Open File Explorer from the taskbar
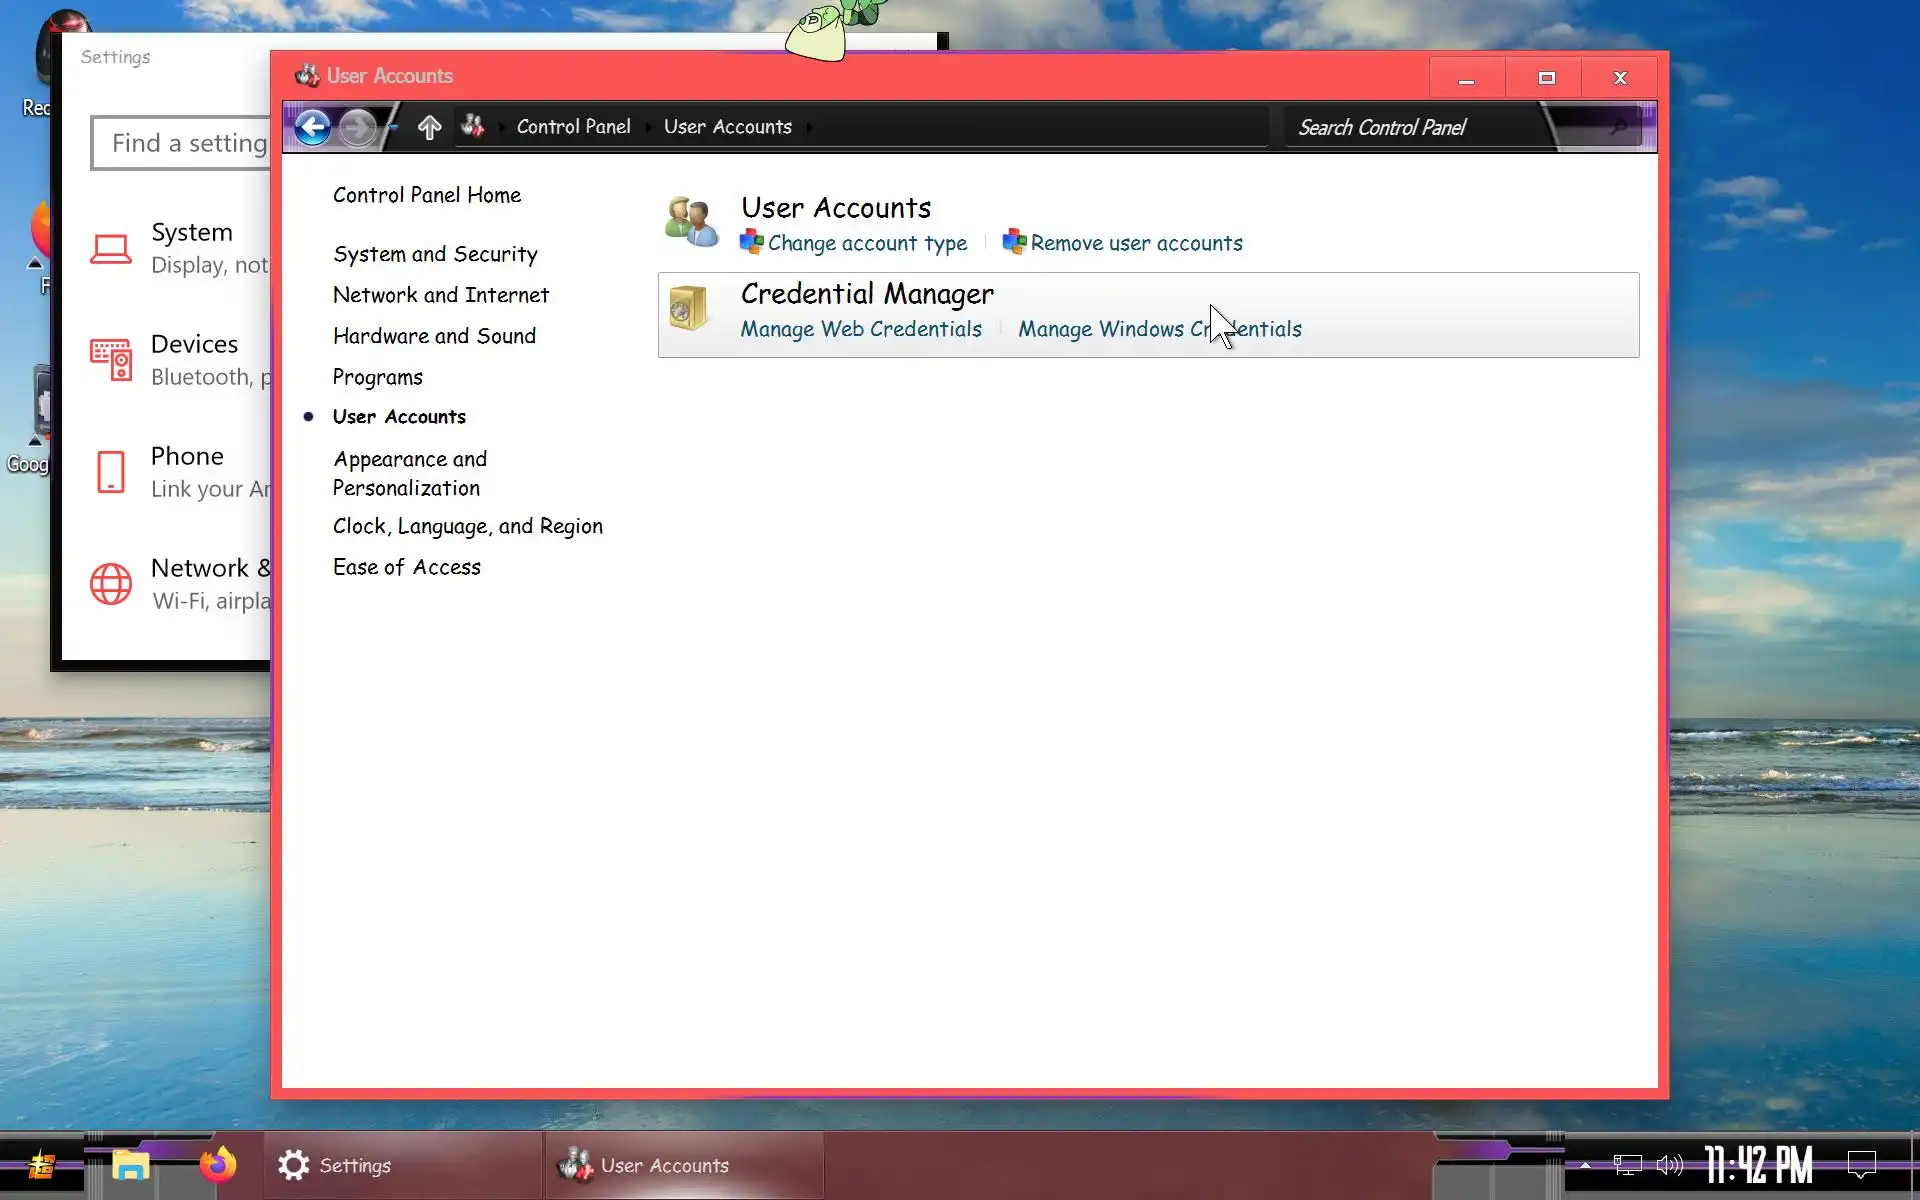This screenshot has width=1920, height=1200. pos(130,1165)
